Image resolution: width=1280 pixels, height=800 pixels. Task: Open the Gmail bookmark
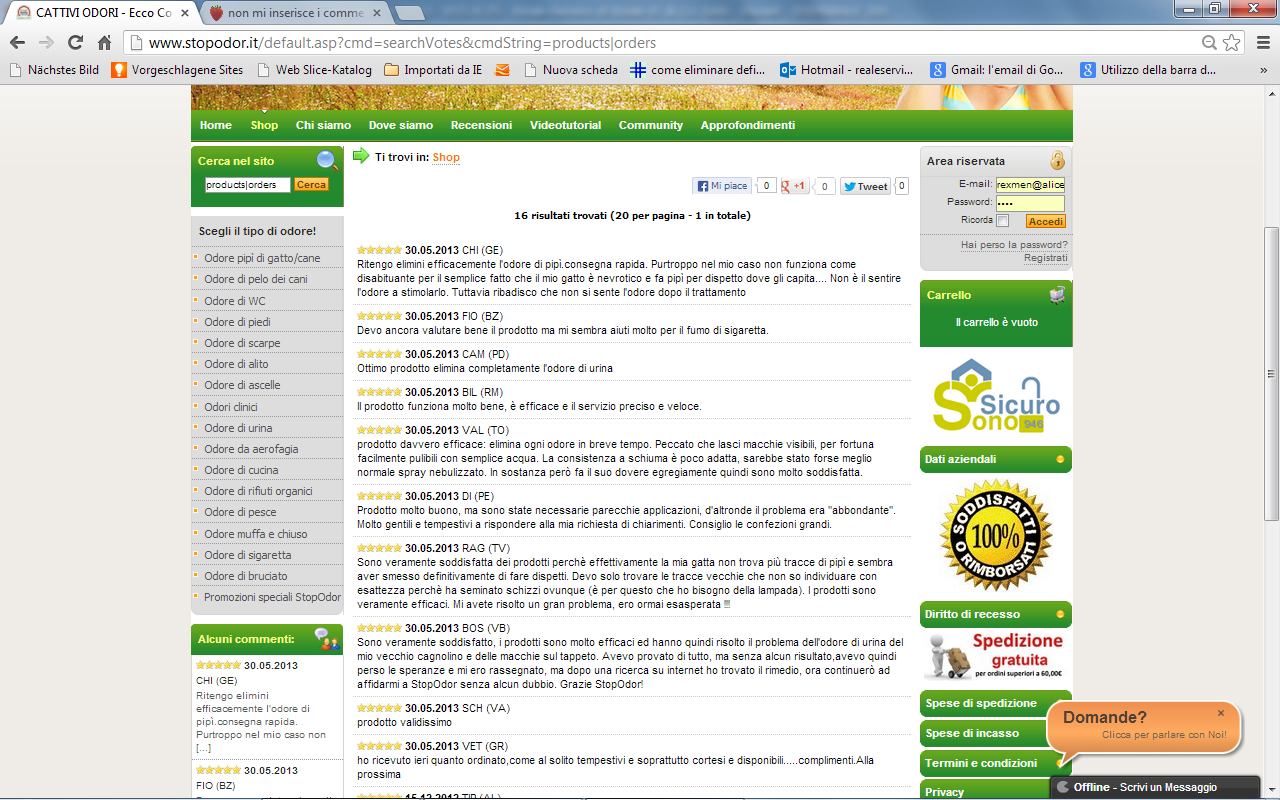coord(997,70)
